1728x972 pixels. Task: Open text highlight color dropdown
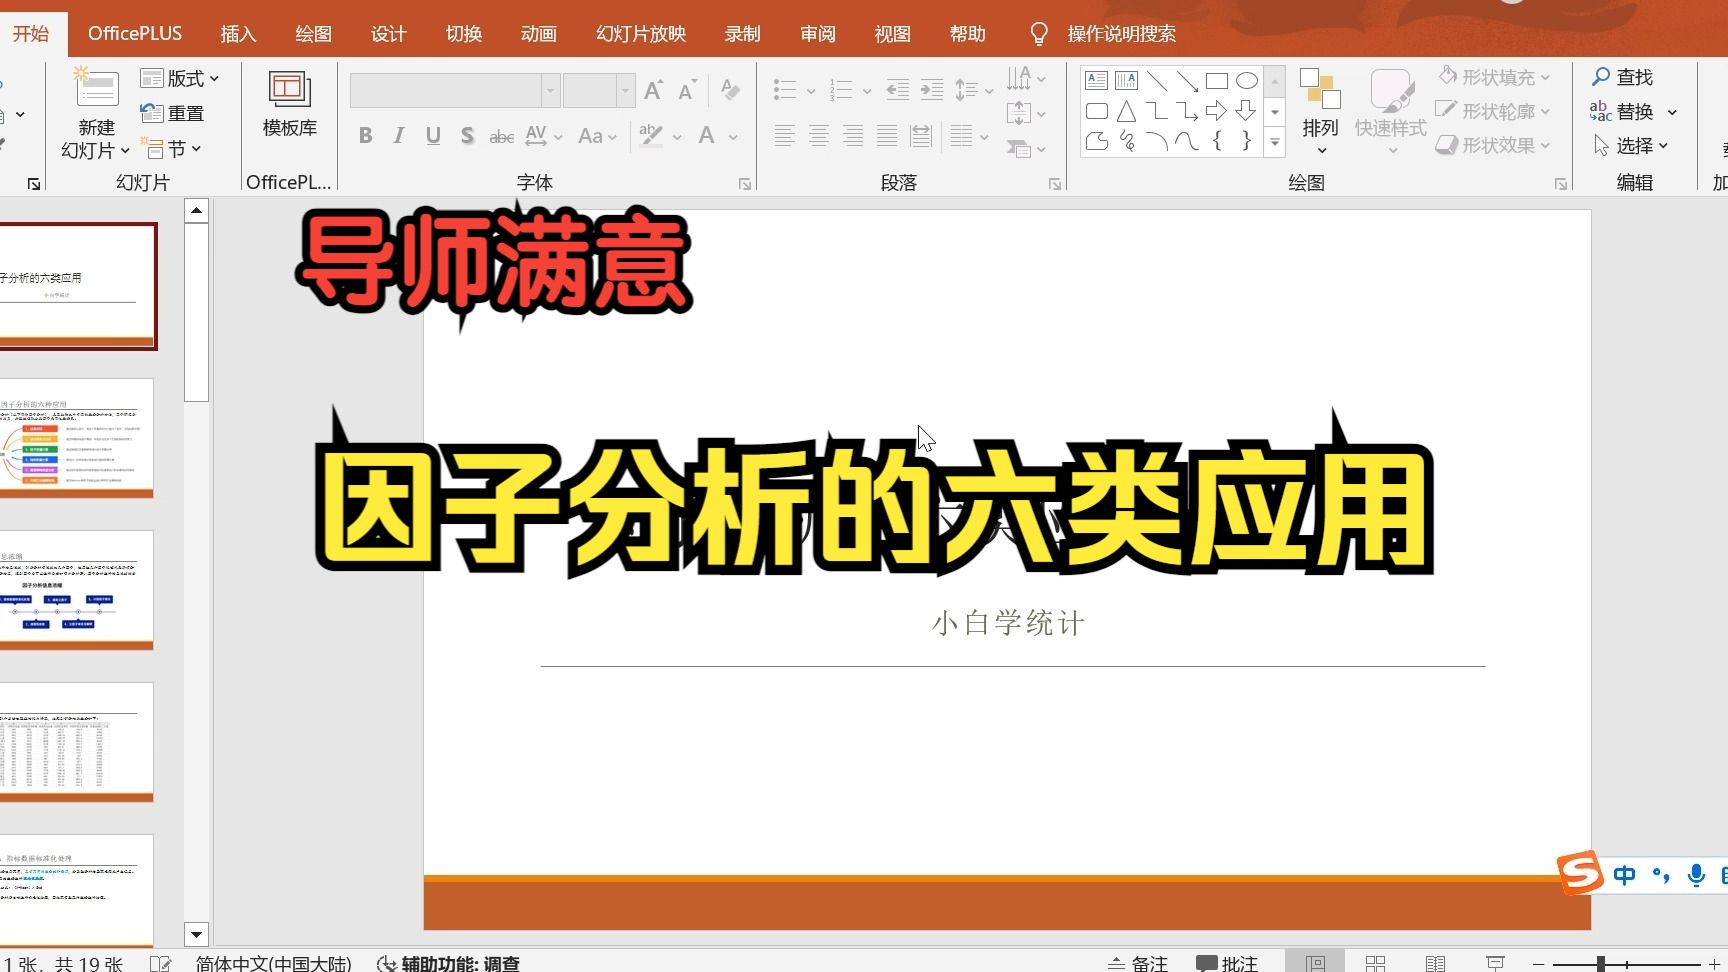pyautogui.click(x=677, y=137)
